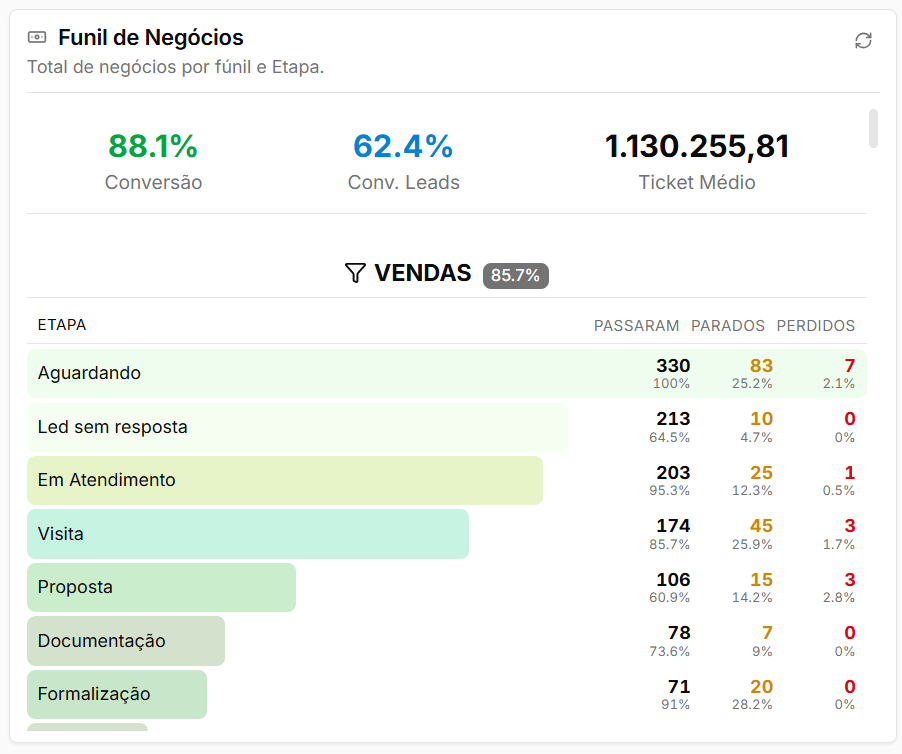Select the Led sem resposta stage bar
Screen dimensions: 902x754
297,427
